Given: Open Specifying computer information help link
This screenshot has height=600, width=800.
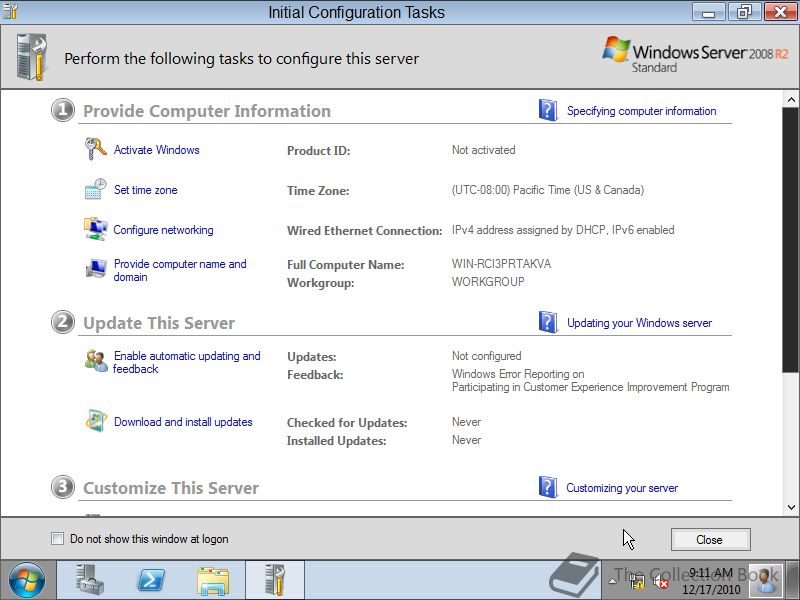Looking at the screenshot, I should click(x=641, y=111).
